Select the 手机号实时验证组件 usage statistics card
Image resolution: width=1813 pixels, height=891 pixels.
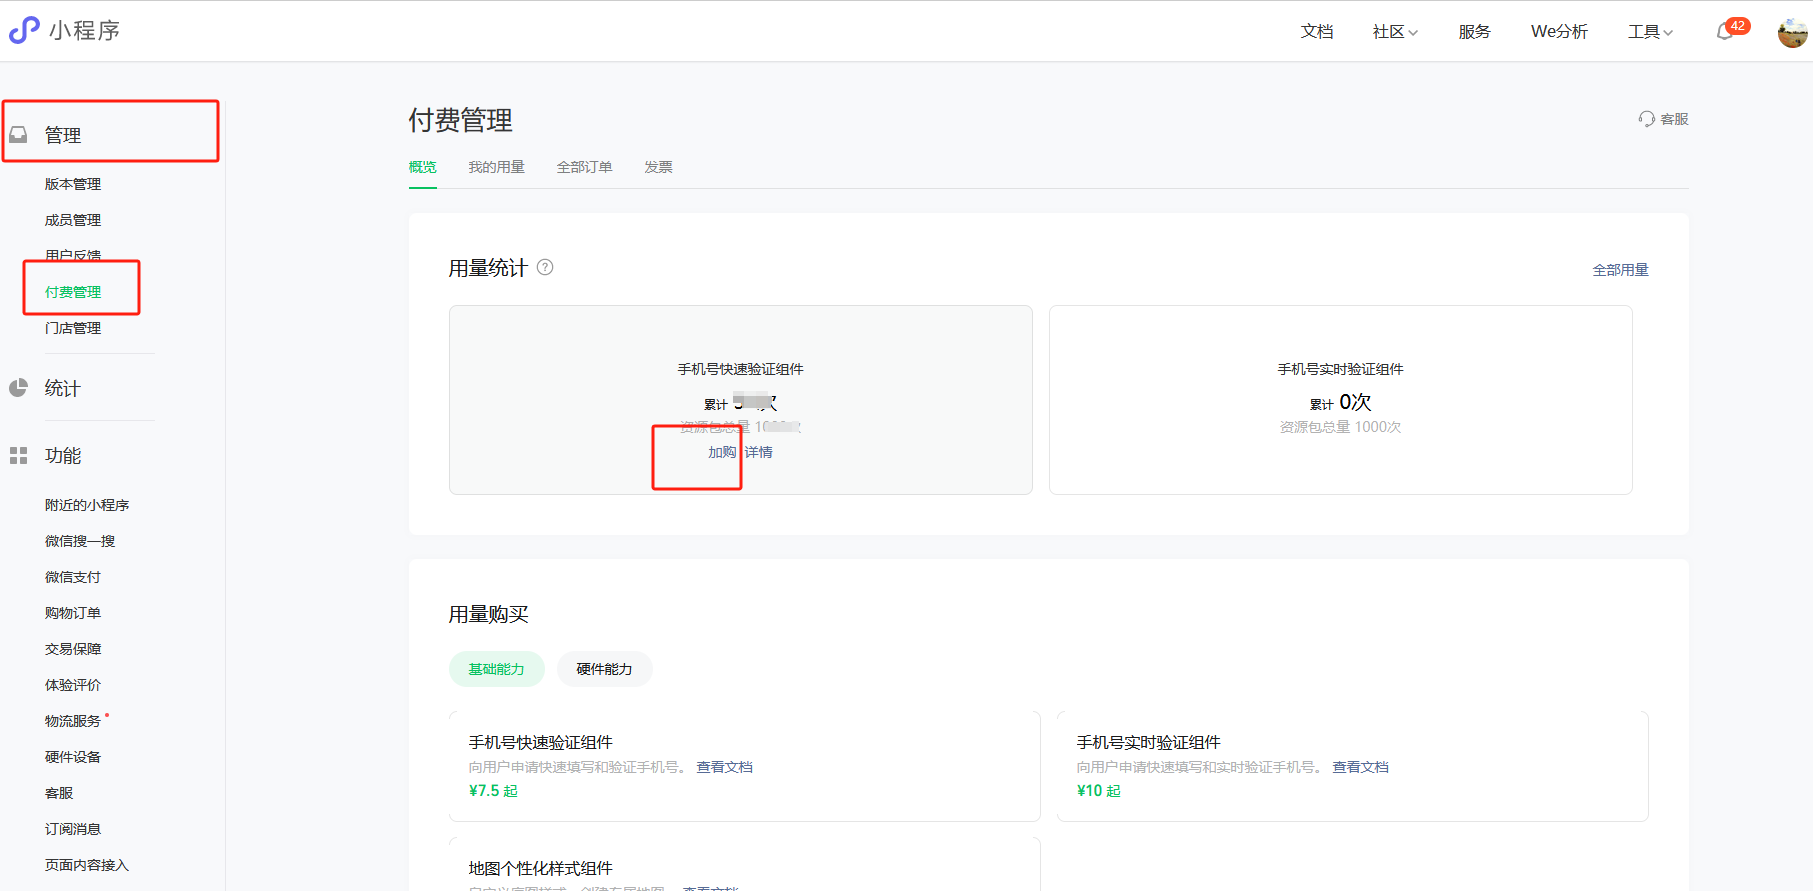1341,400
